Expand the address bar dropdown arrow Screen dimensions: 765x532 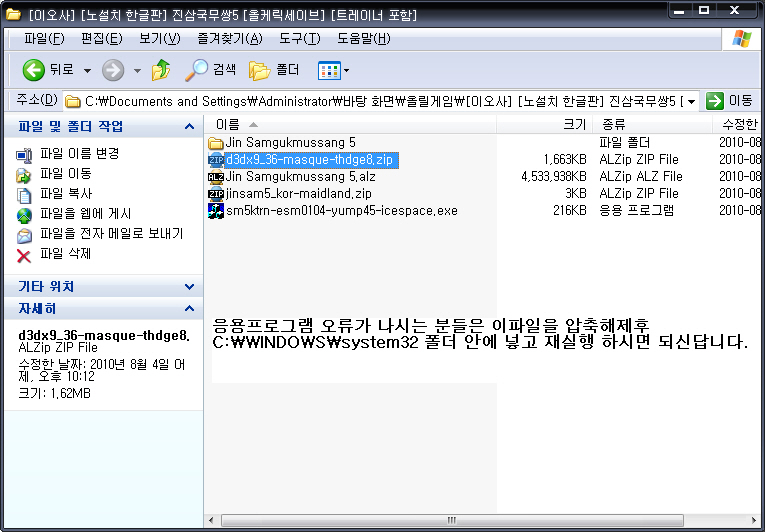coord(691,102)
